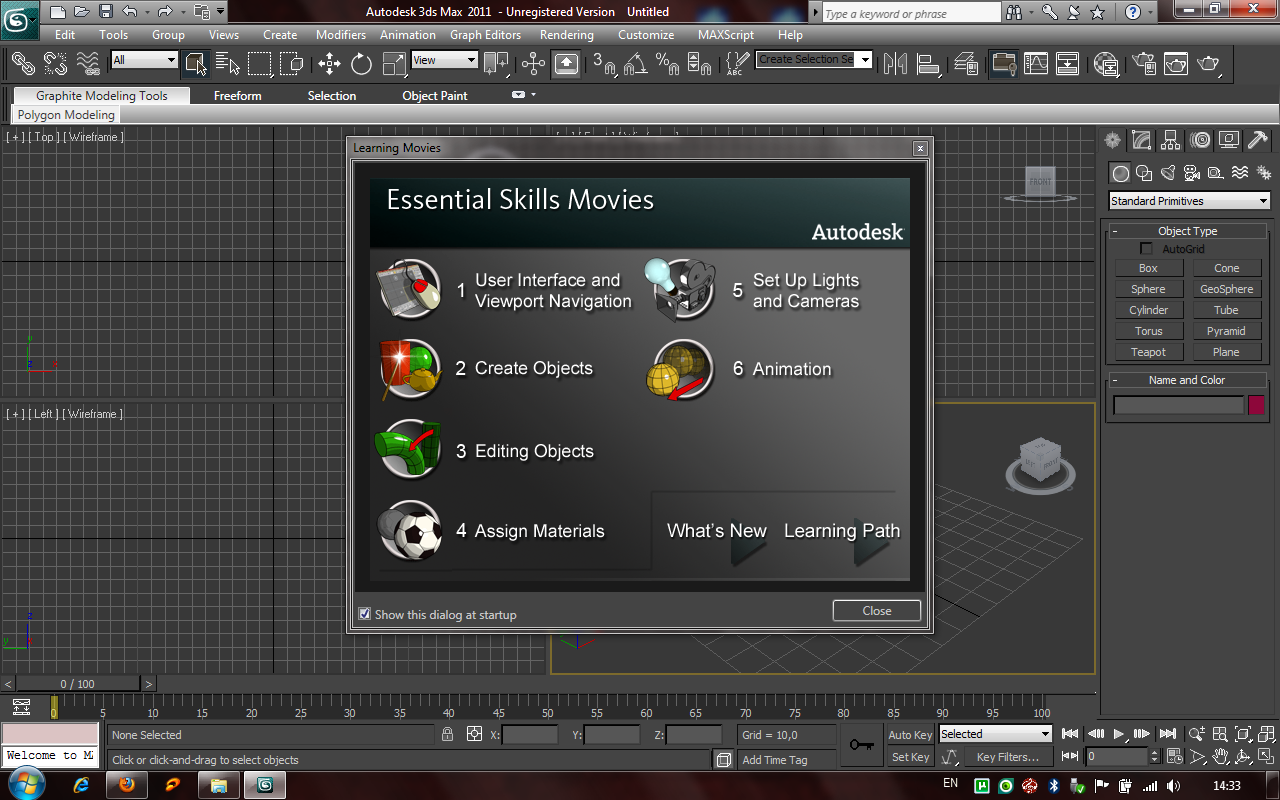Expand the Polygon Modeling panel
This screenshot has height=800, width=1280.
[66, 115]
